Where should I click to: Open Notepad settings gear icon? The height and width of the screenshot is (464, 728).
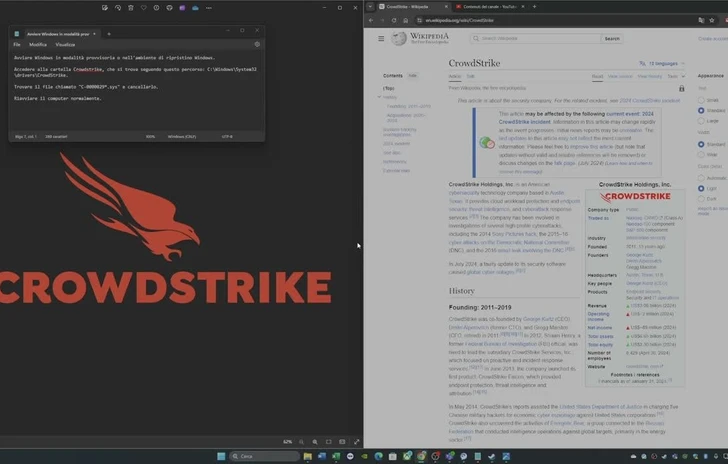(257, 44)
